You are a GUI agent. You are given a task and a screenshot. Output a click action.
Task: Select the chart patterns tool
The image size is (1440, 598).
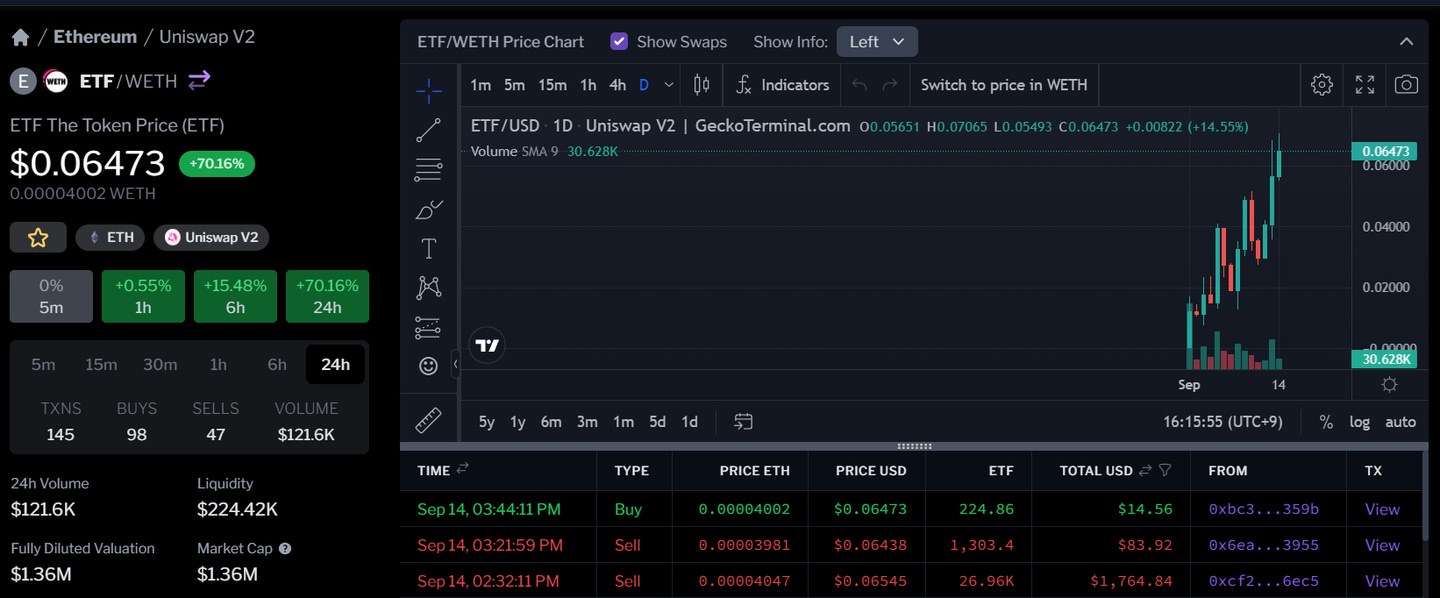click(x=428, y=288)
